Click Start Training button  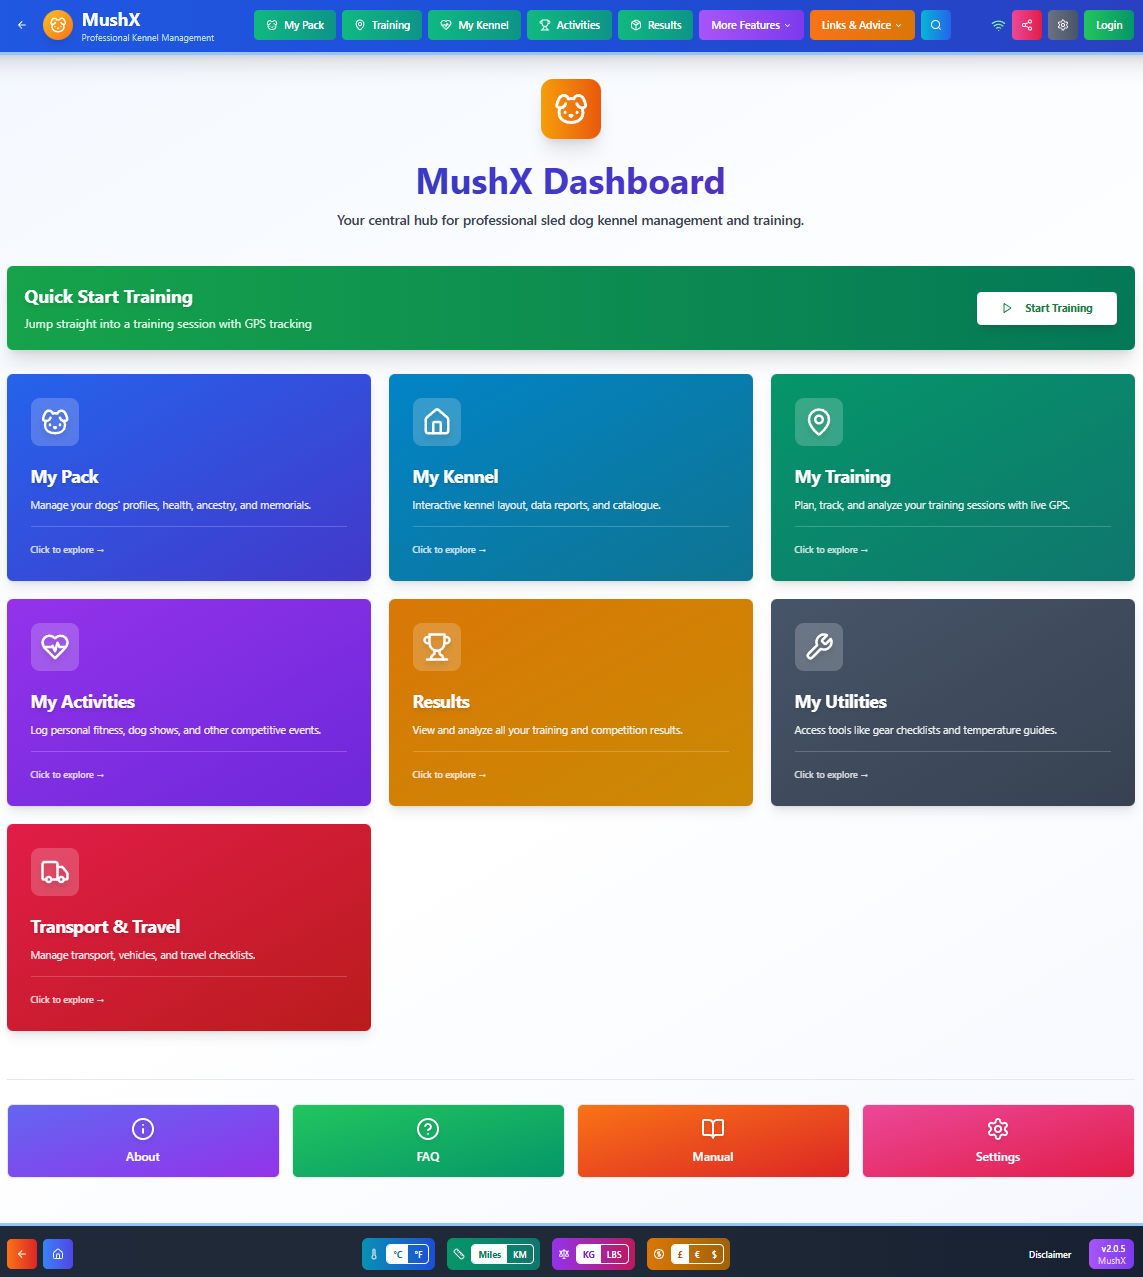tap(1047, 308)
